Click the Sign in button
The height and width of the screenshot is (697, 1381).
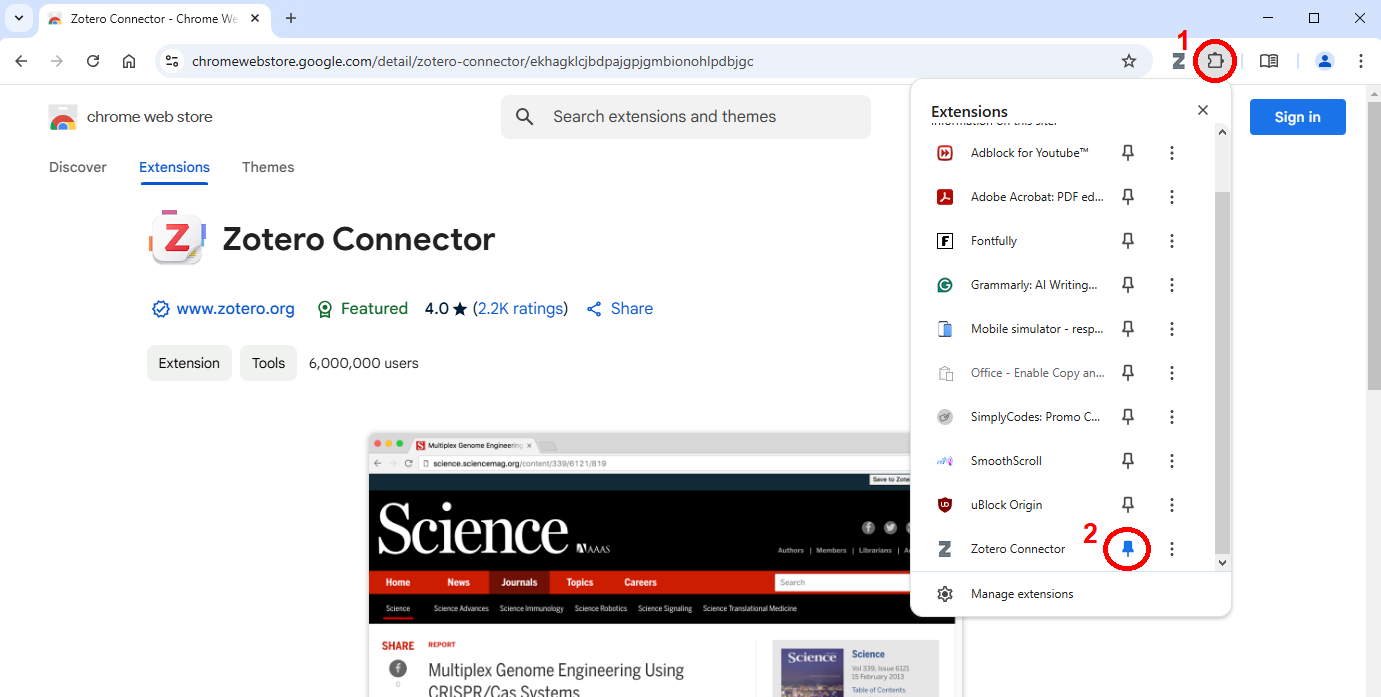(1297, 117)
